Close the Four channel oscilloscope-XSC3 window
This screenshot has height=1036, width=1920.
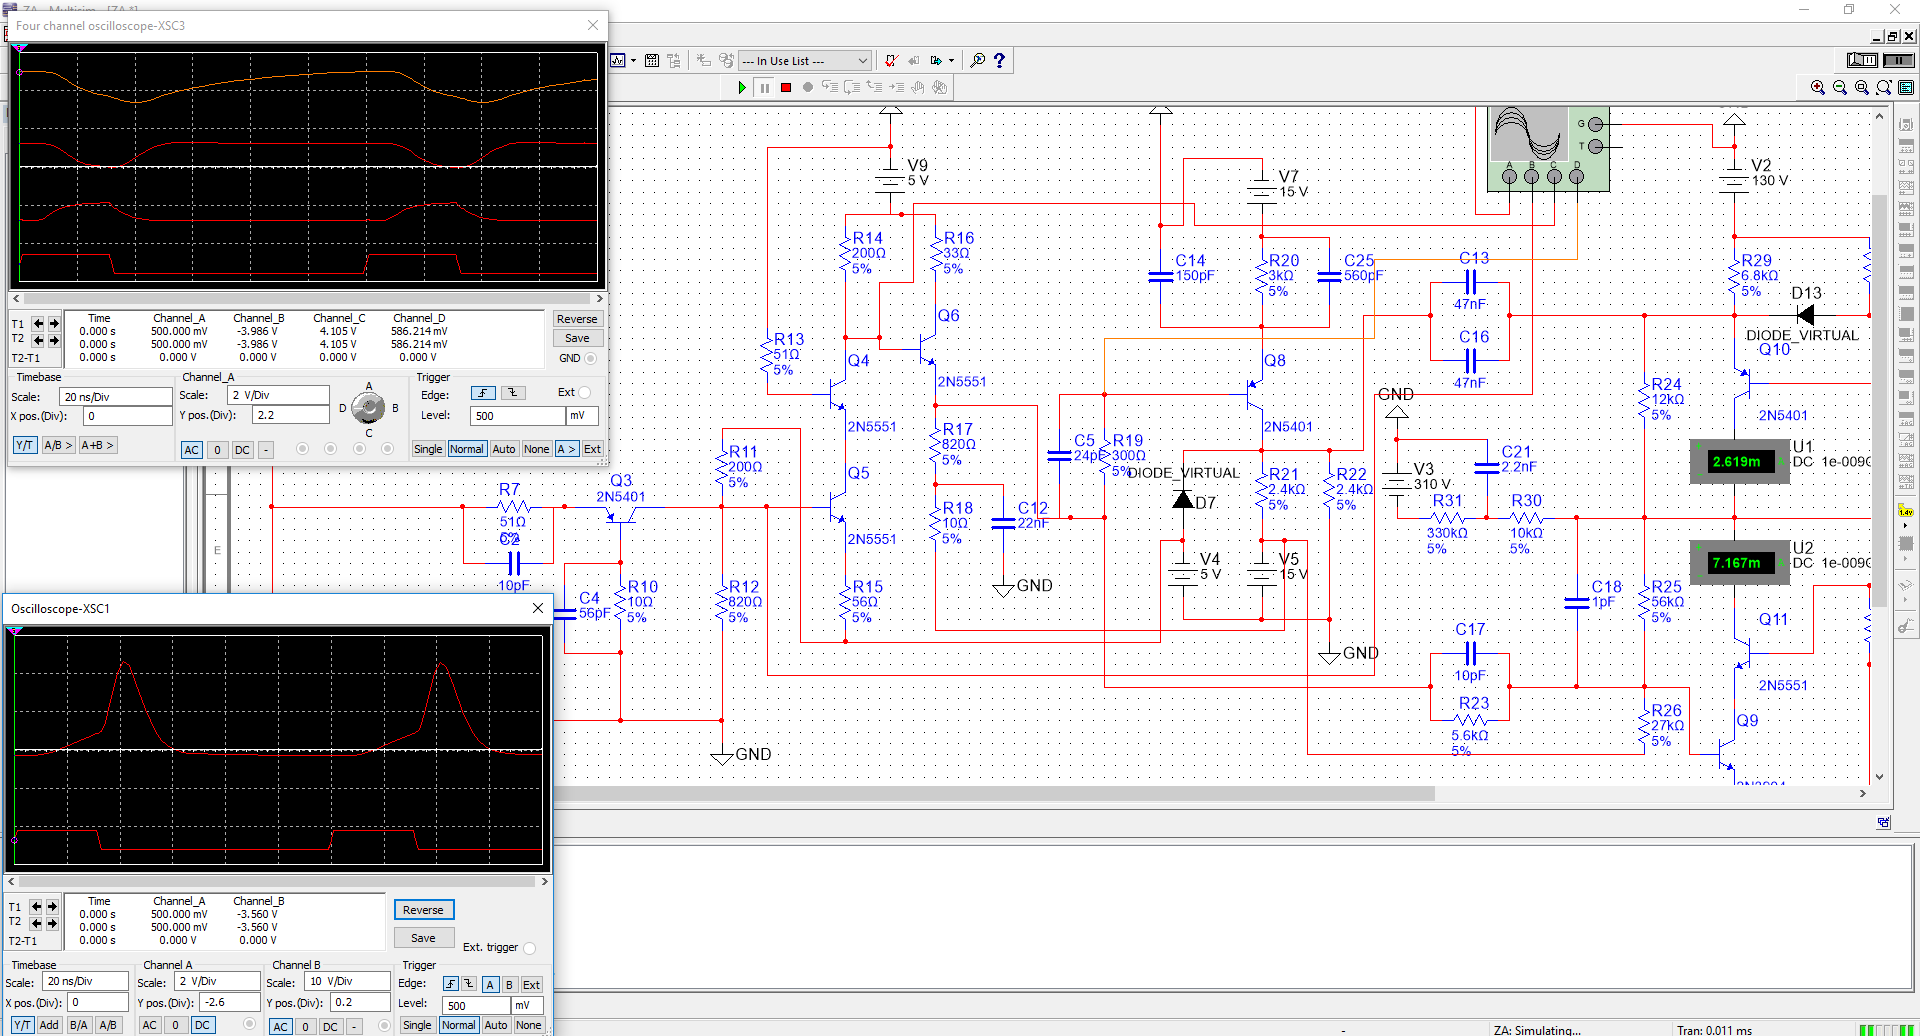coord(593,25)
